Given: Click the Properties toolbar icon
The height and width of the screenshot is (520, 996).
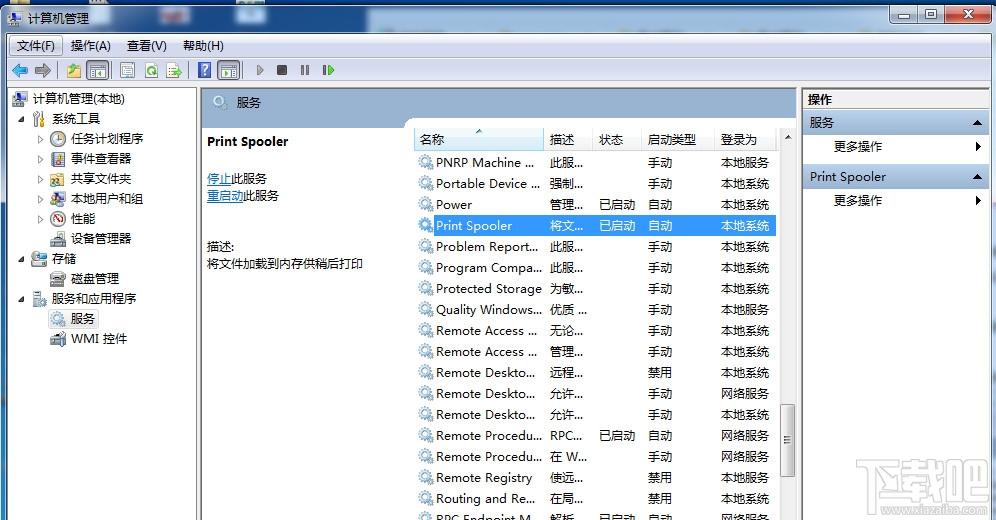Looking at the screenshot, I should coord(127,70).
